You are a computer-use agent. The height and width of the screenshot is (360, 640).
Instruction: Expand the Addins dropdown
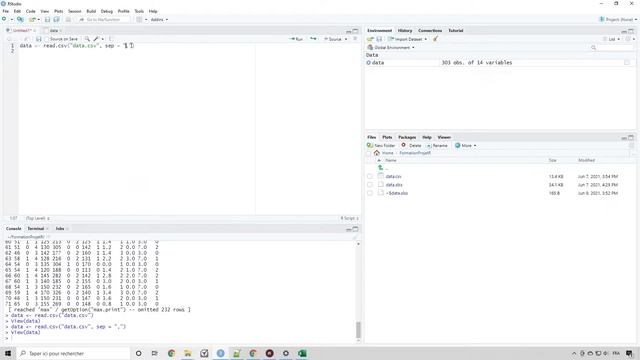159,20
